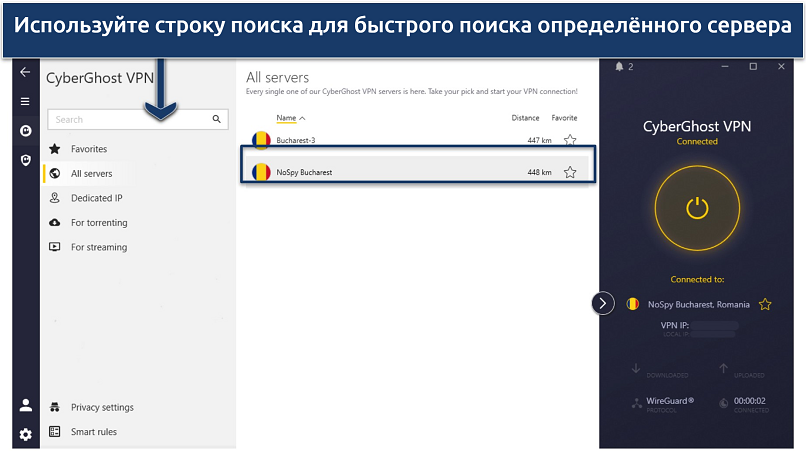The height and width of the screenshot is (451, 806).
Task: Click the search magnifier icon
Action: pos(217,119)
